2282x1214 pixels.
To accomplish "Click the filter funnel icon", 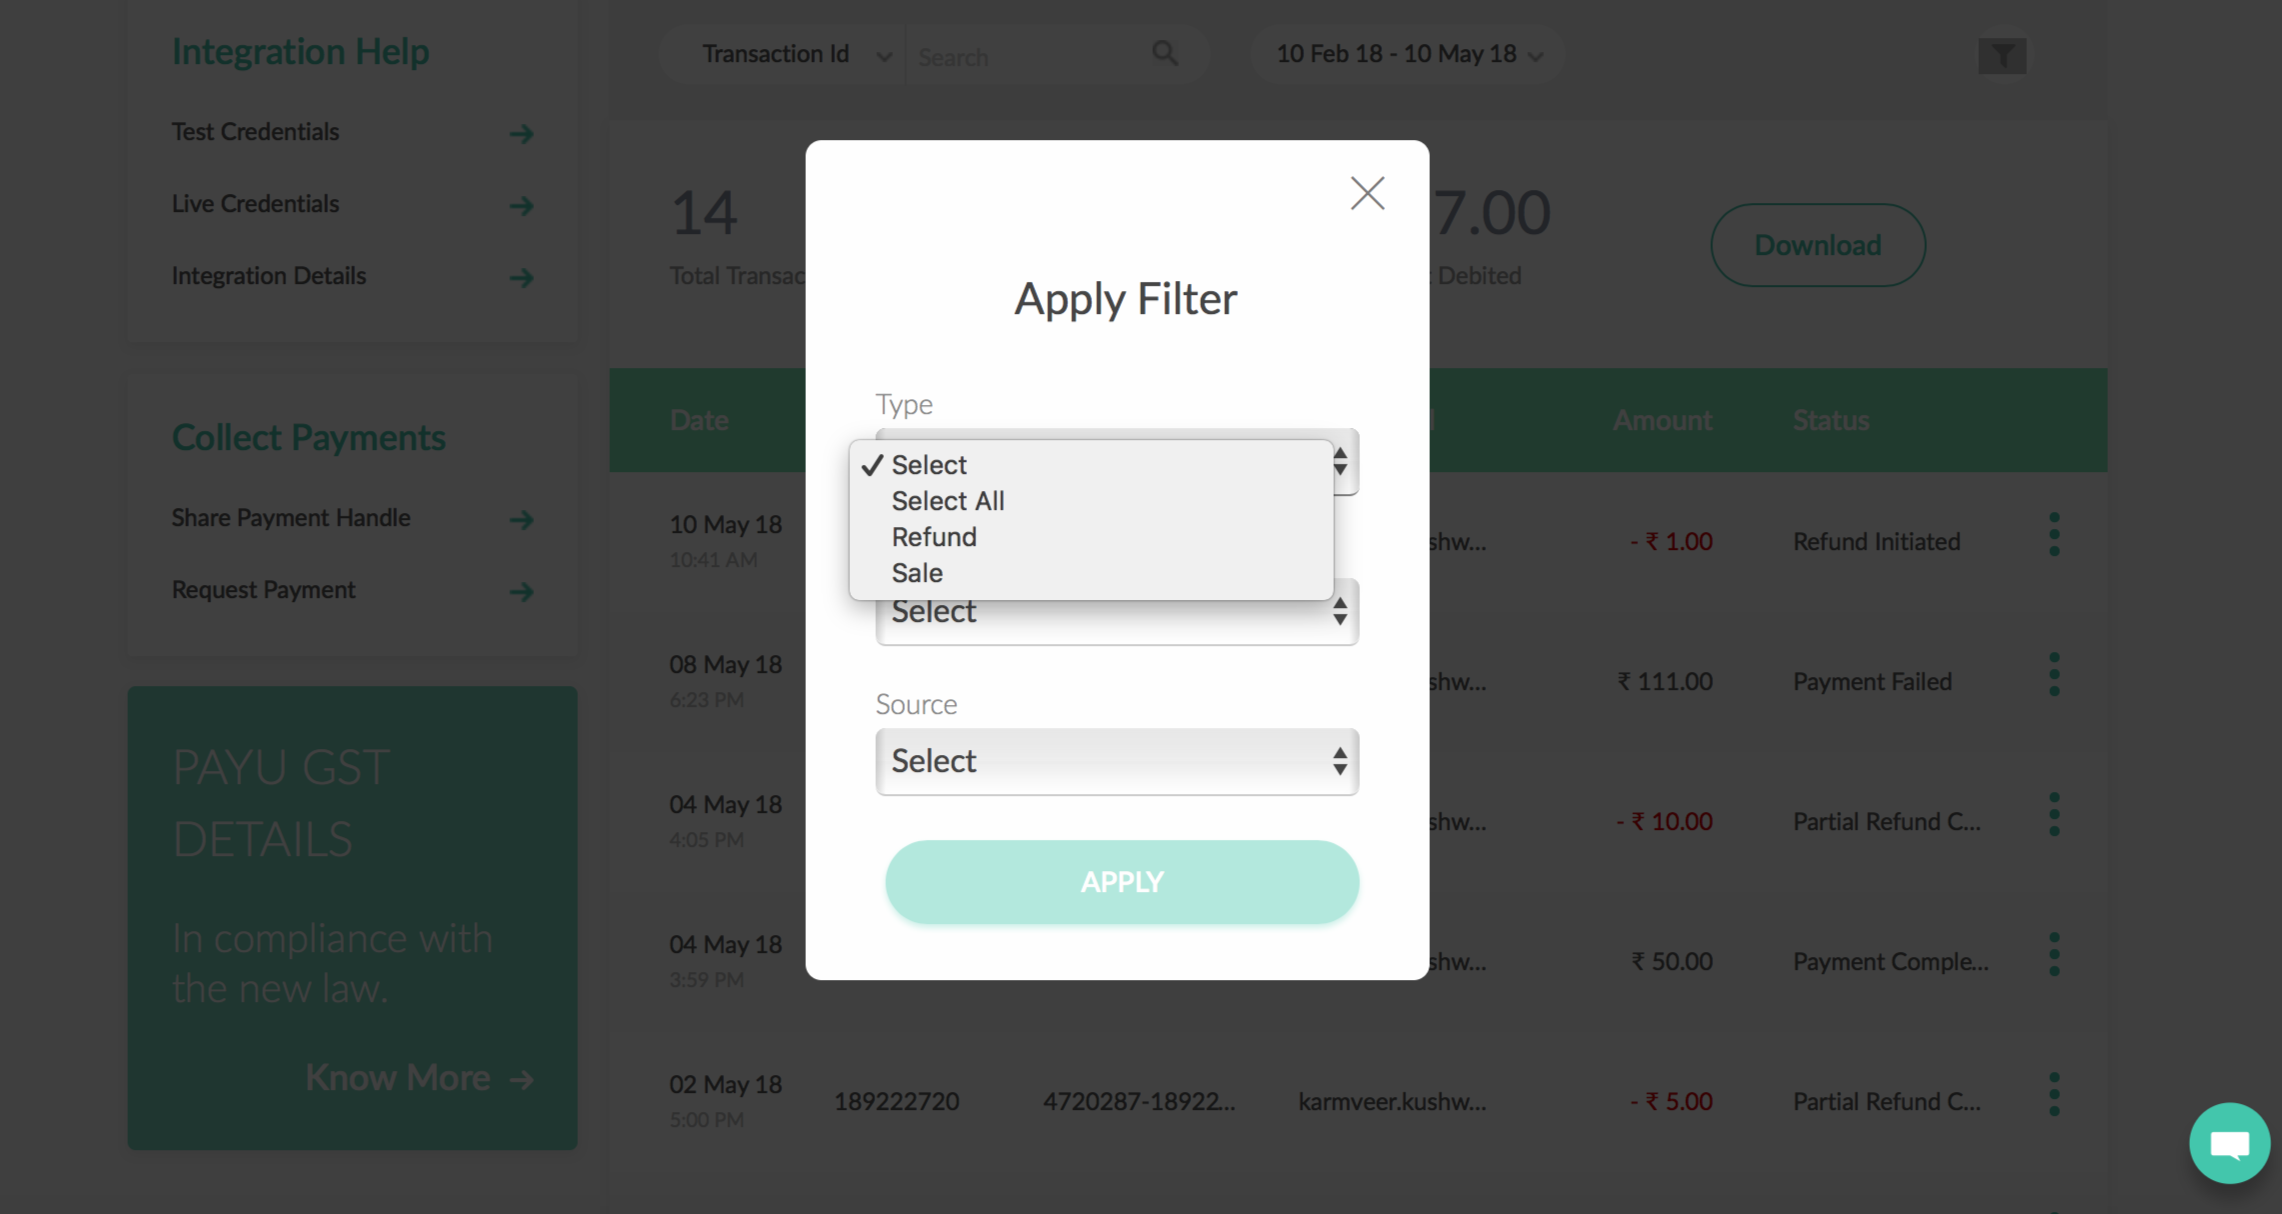I will pyautogui.click(x=2002, y=56).
